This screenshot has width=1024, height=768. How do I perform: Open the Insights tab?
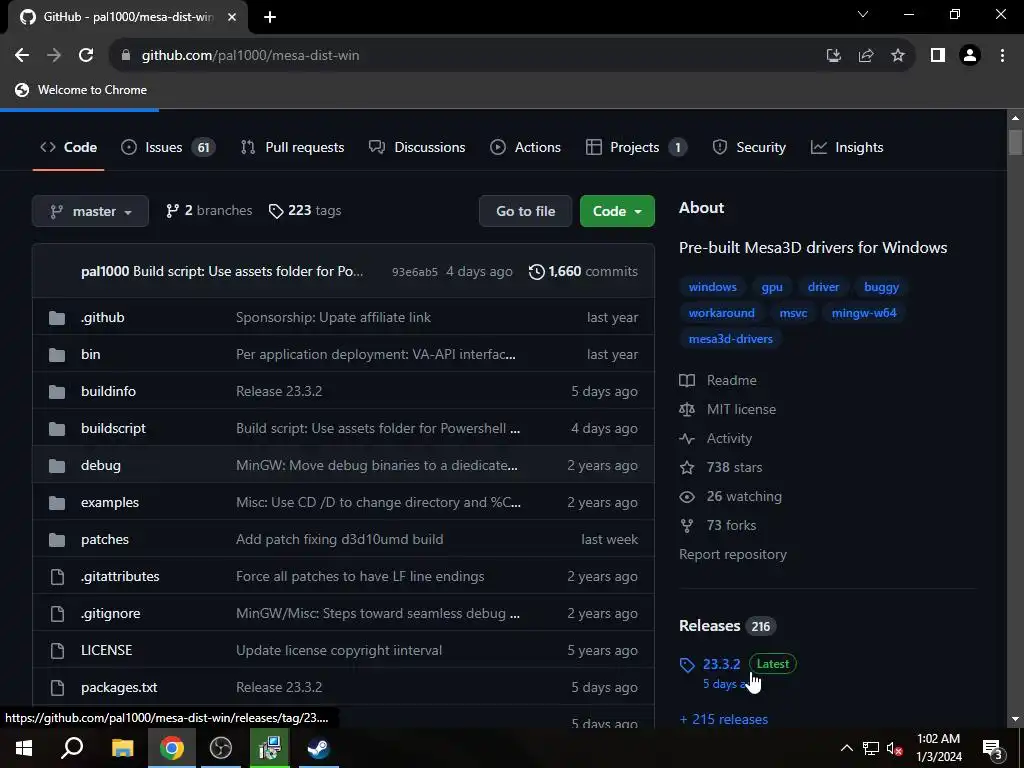[847, 148]
